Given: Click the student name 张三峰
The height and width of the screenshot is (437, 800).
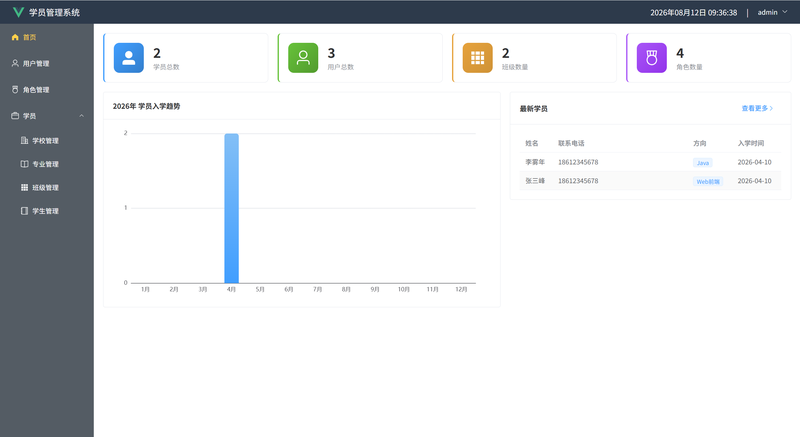Looking at the screenshot, I should 535,181.
